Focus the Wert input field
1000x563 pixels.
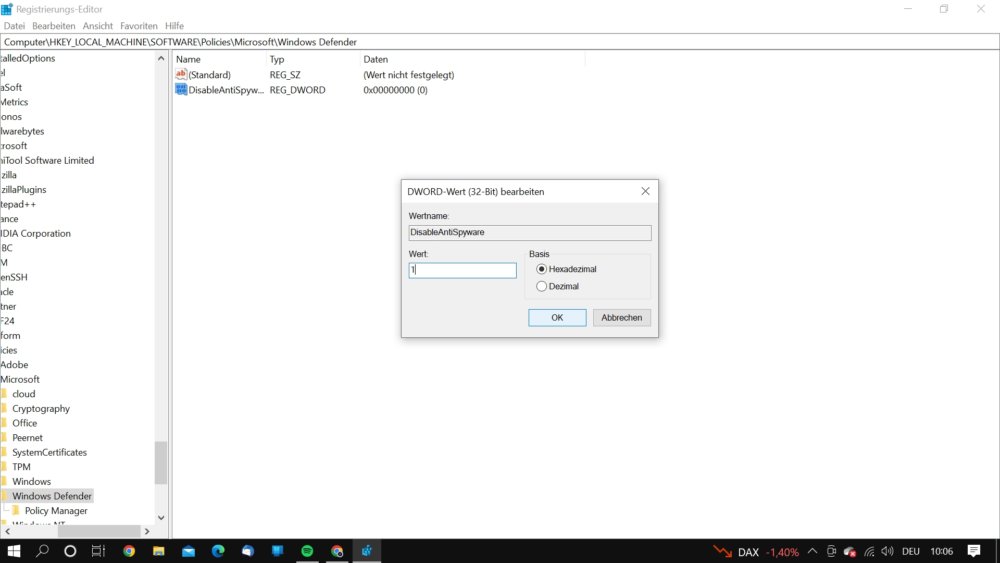tap(462, 270)
